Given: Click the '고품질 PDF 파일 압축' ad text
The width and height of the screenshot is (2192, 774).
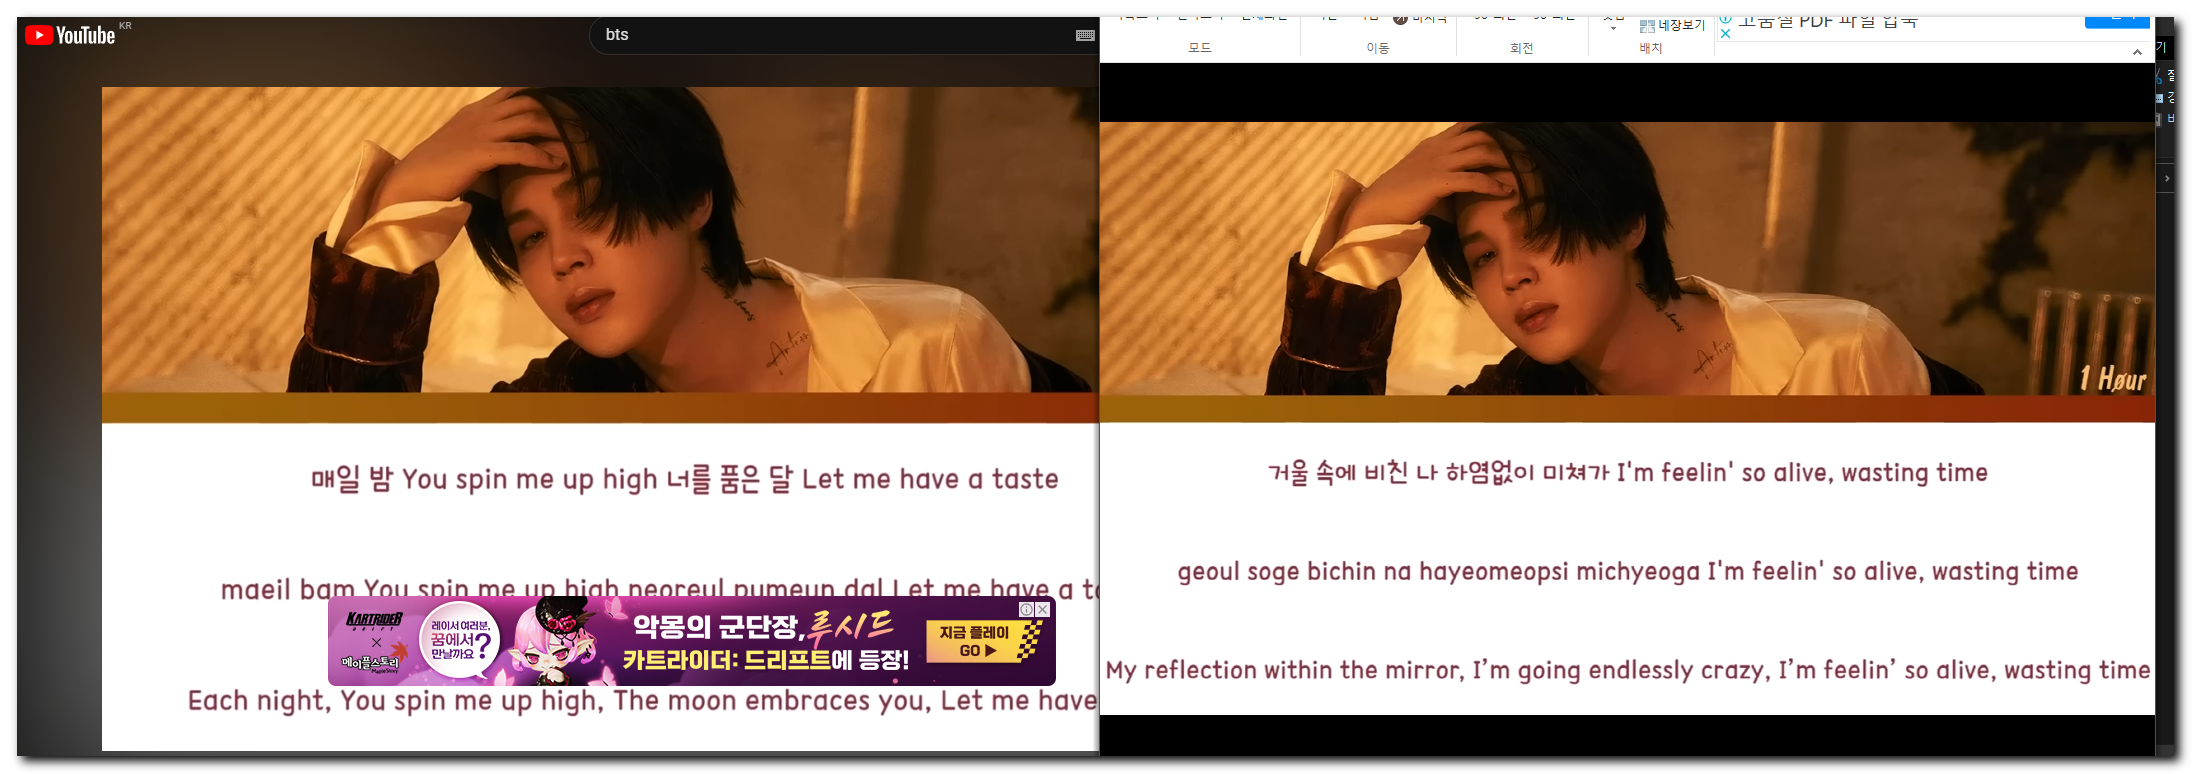Looking at the screenshot, I should (x=1828, y=22).
